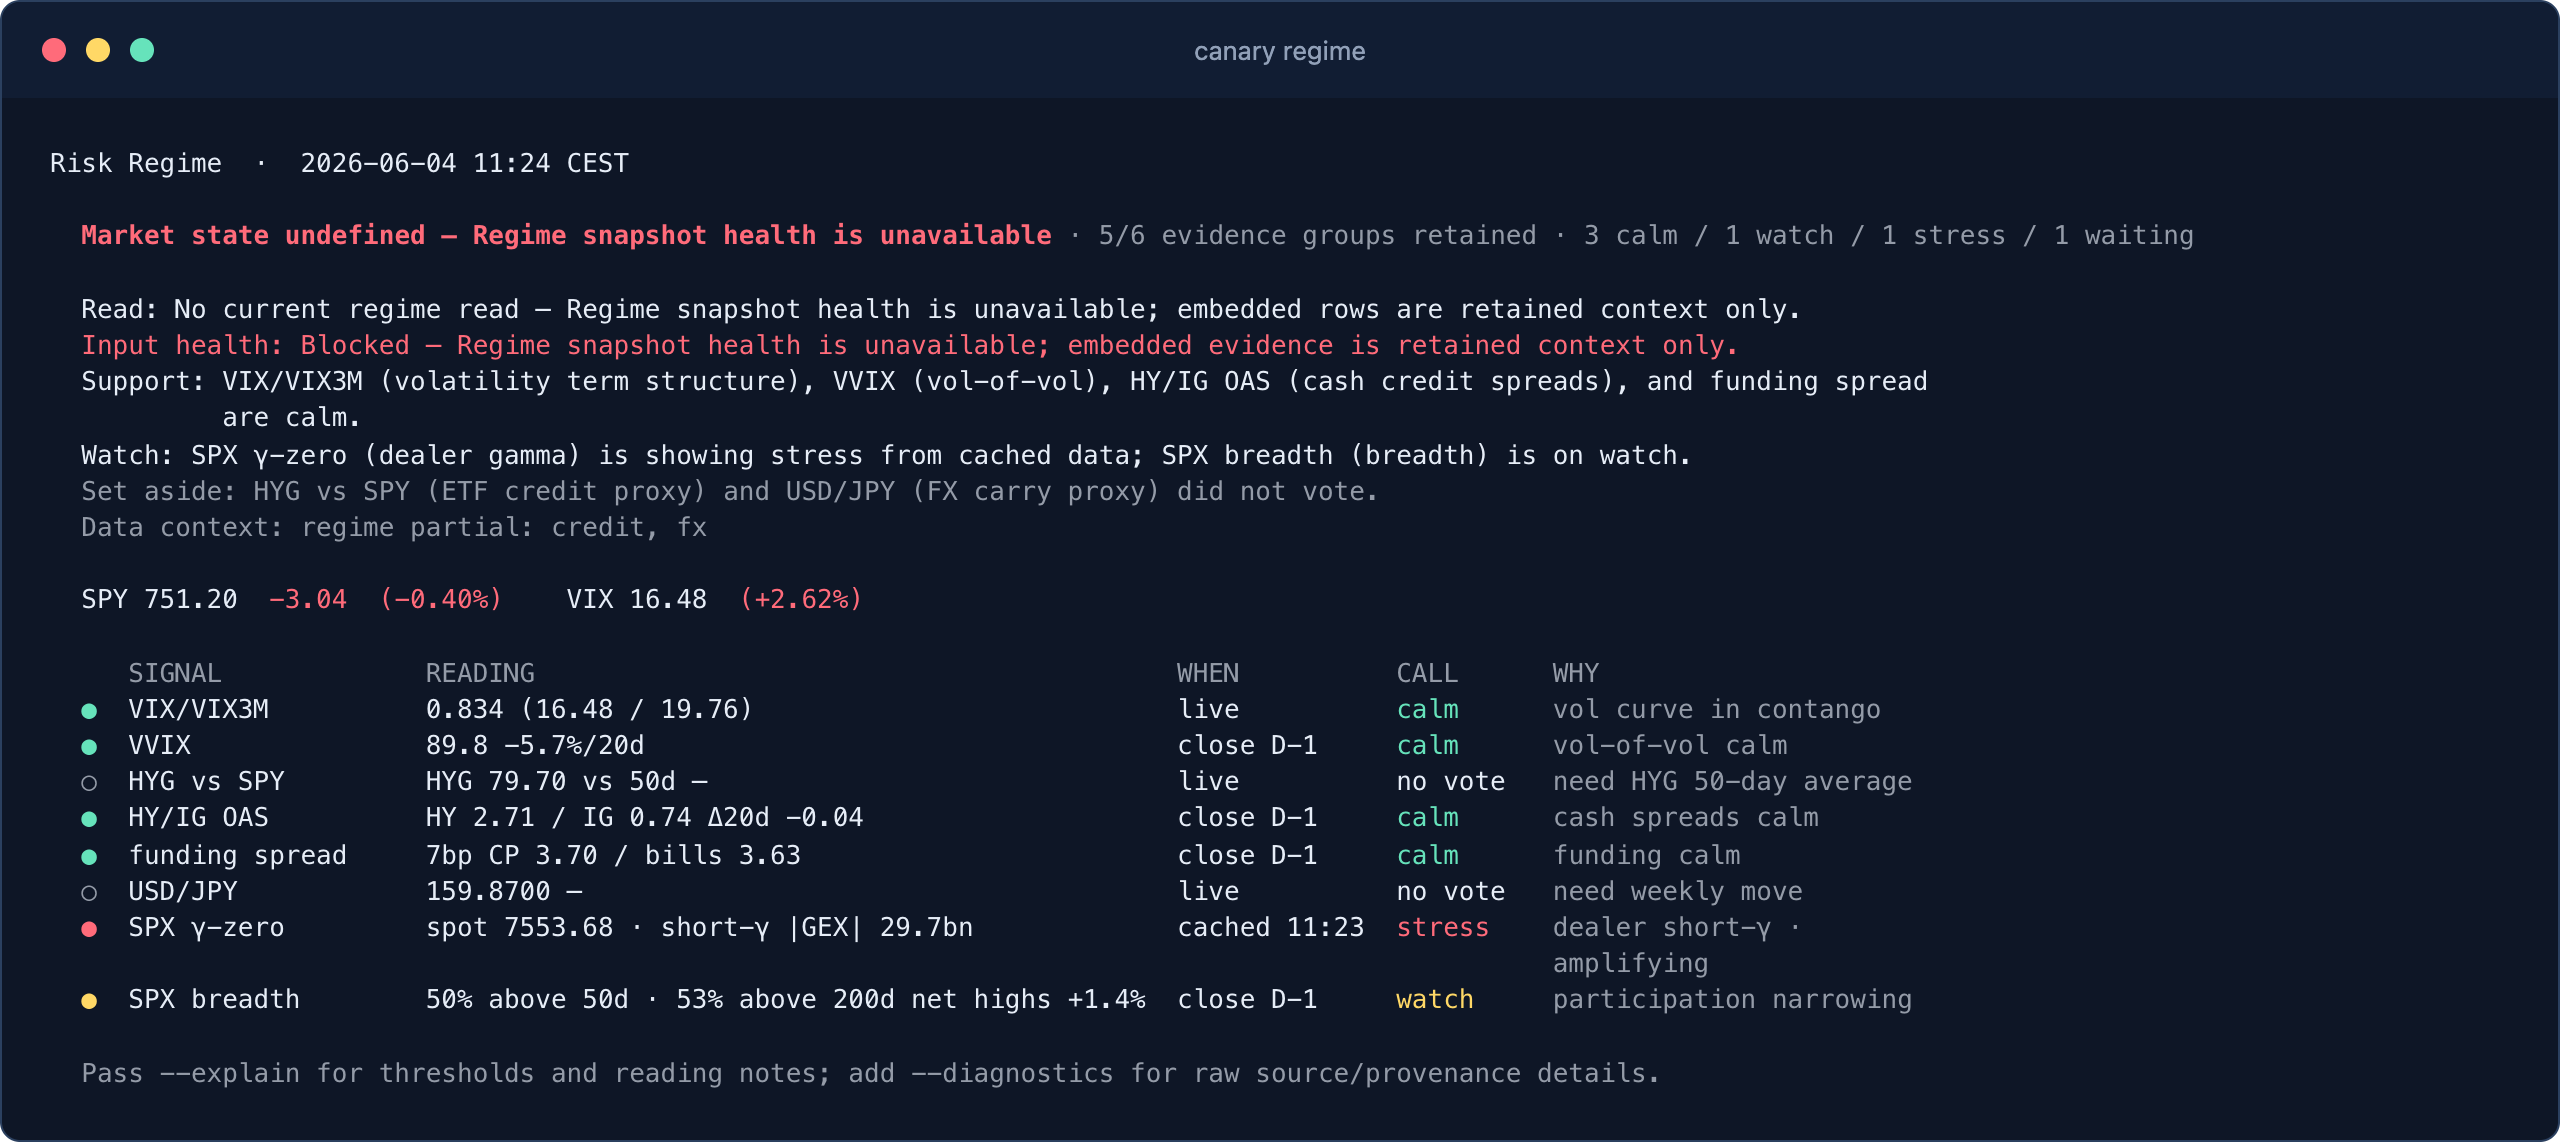Click the reading '89.8 -5.7%/20d'
The height and width of the screenshot is (1142, 2560).
(x=535, y=745)
